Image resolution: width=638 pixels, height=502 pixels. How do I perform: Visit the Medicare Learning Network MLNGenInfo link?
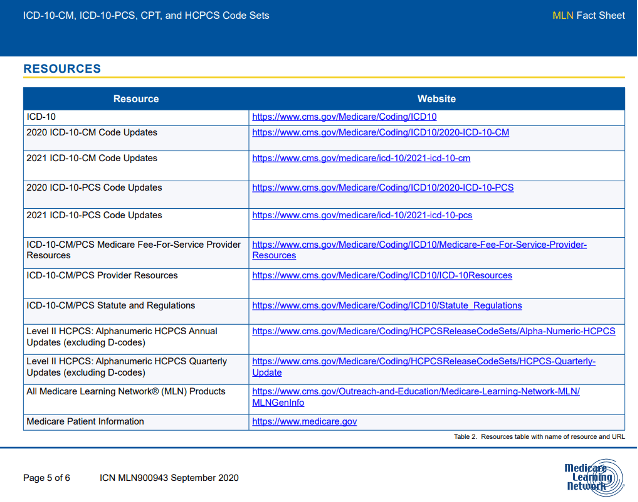[x=415, y=391]
